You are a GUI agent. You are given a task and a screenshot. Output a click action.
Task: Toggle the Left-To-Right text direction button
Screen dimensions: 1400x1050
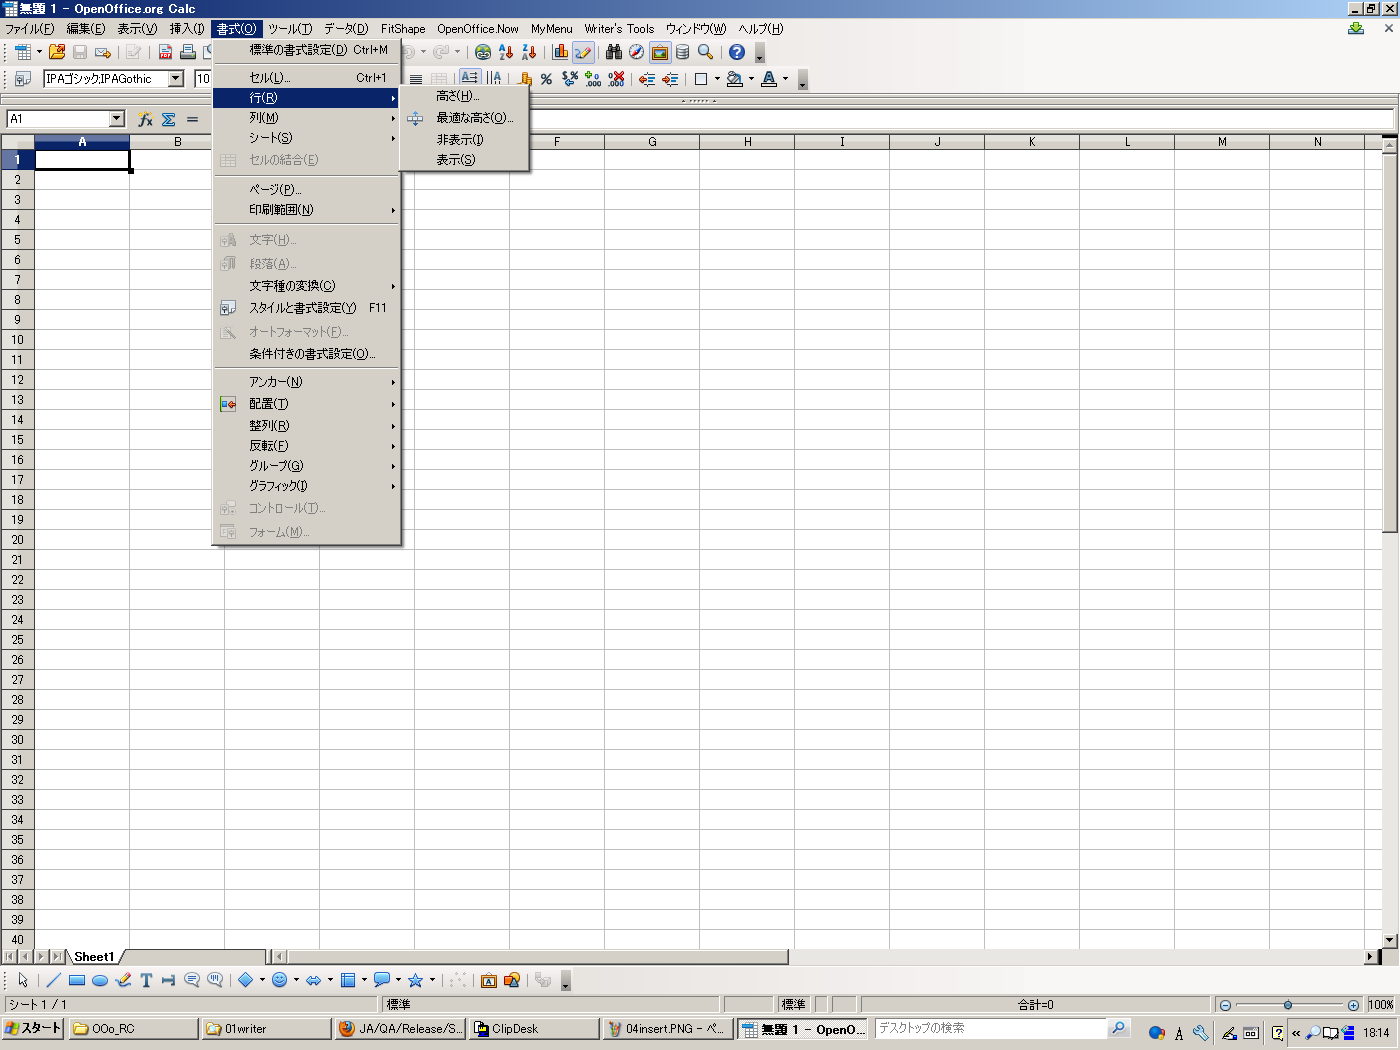point(469,79)
